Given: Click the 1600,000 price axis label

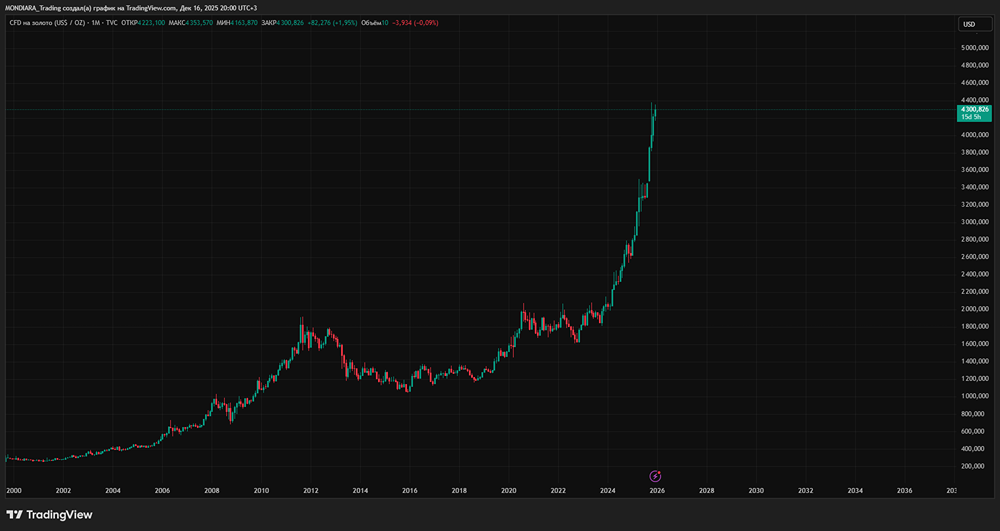Looking at the screenshot, I should (x=974, y=344).
